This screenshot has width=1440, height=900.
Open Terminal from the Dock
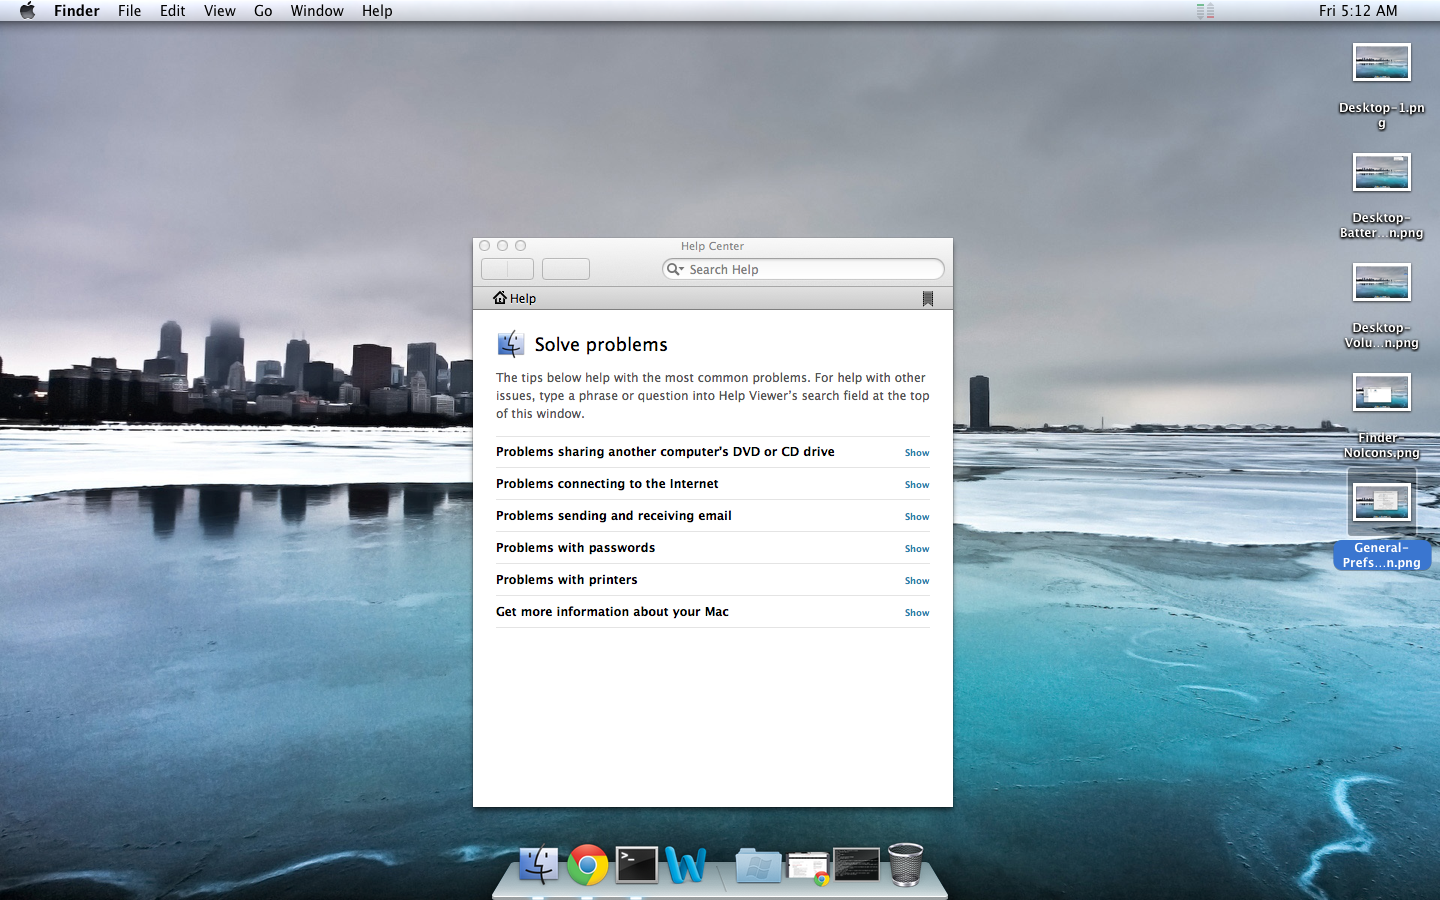click(x=637, y=865)
